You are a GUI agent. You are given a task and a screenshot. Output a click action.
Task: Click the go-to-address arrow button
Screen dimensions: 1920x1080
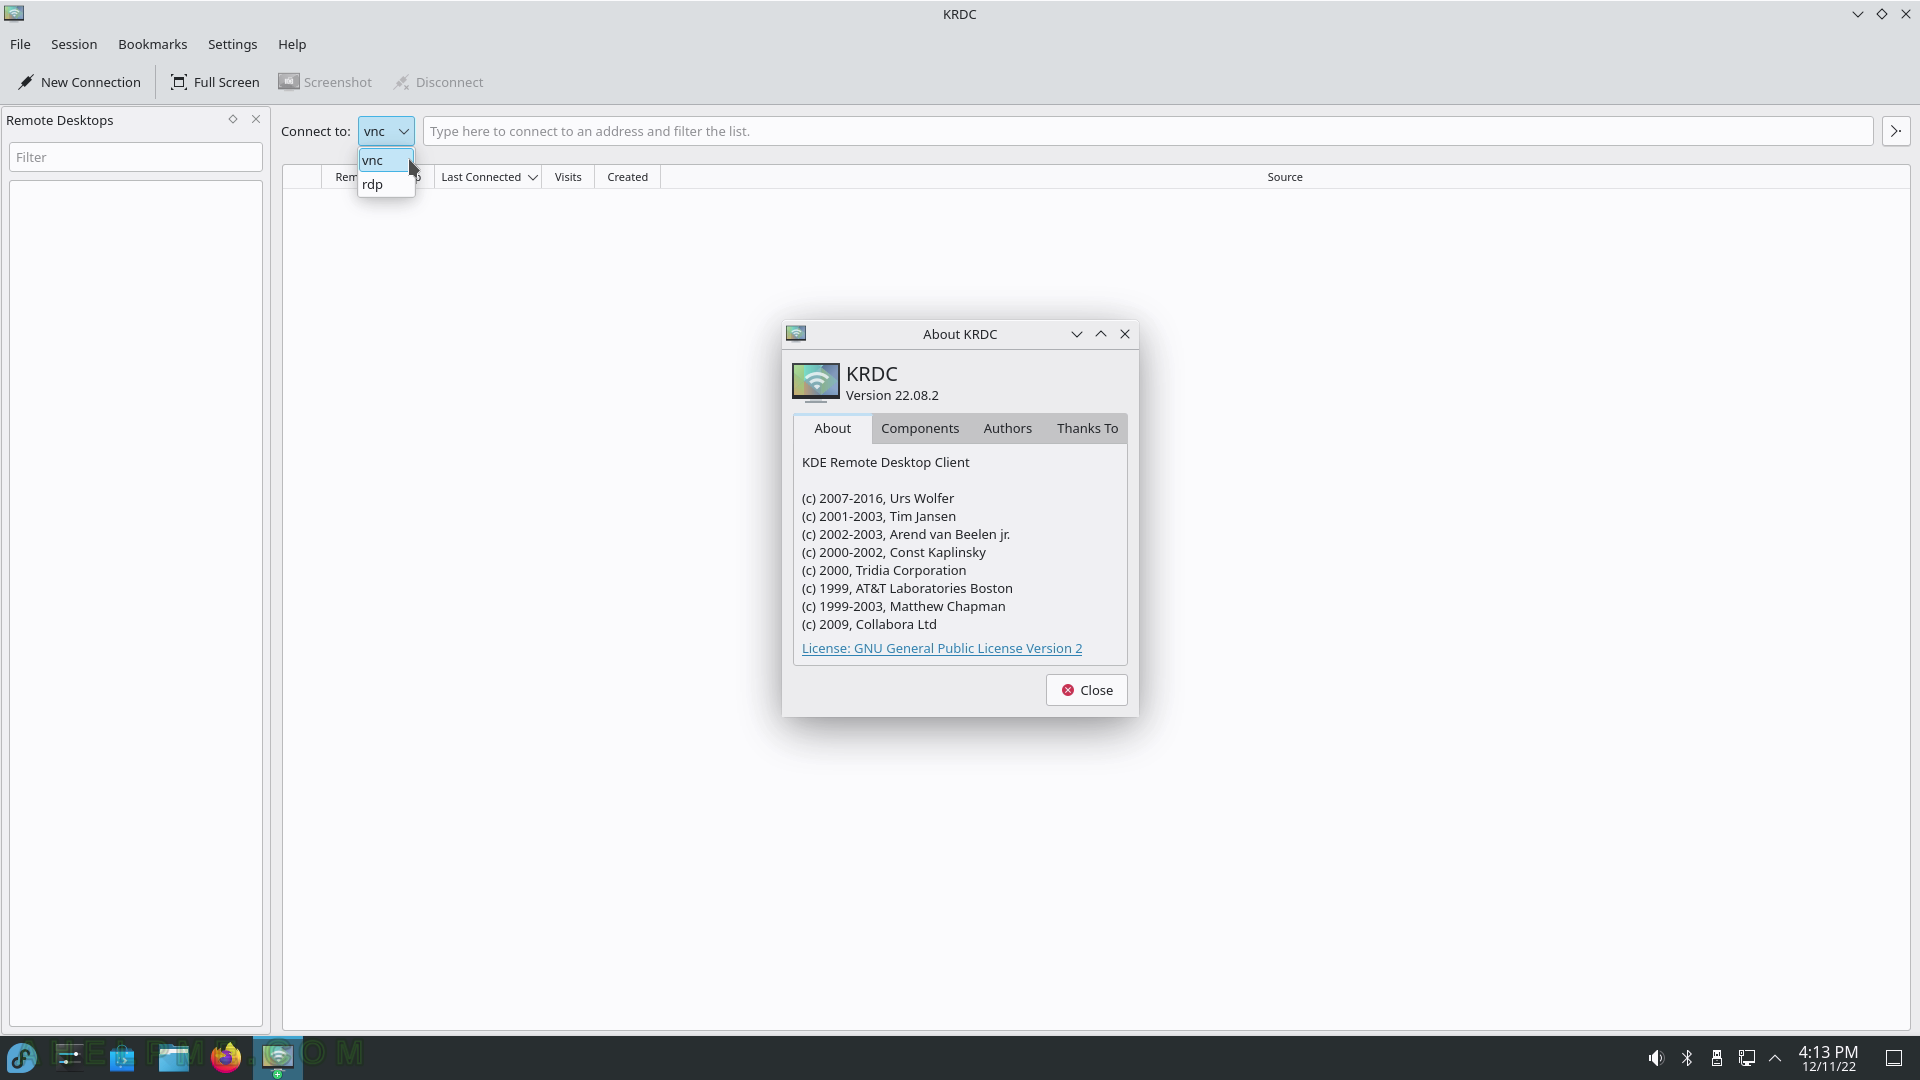coord(1896,131)
